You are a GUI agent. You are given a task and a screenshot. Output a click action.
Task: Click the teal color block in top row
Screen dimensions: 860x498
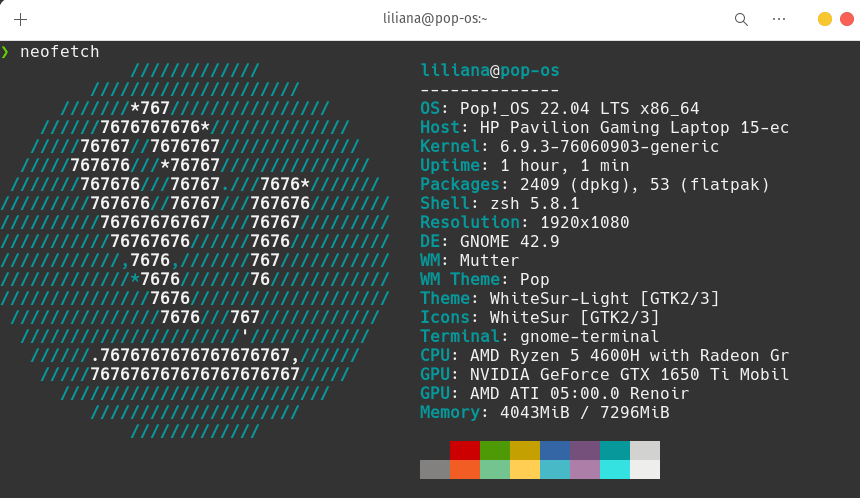coord(615,450)
